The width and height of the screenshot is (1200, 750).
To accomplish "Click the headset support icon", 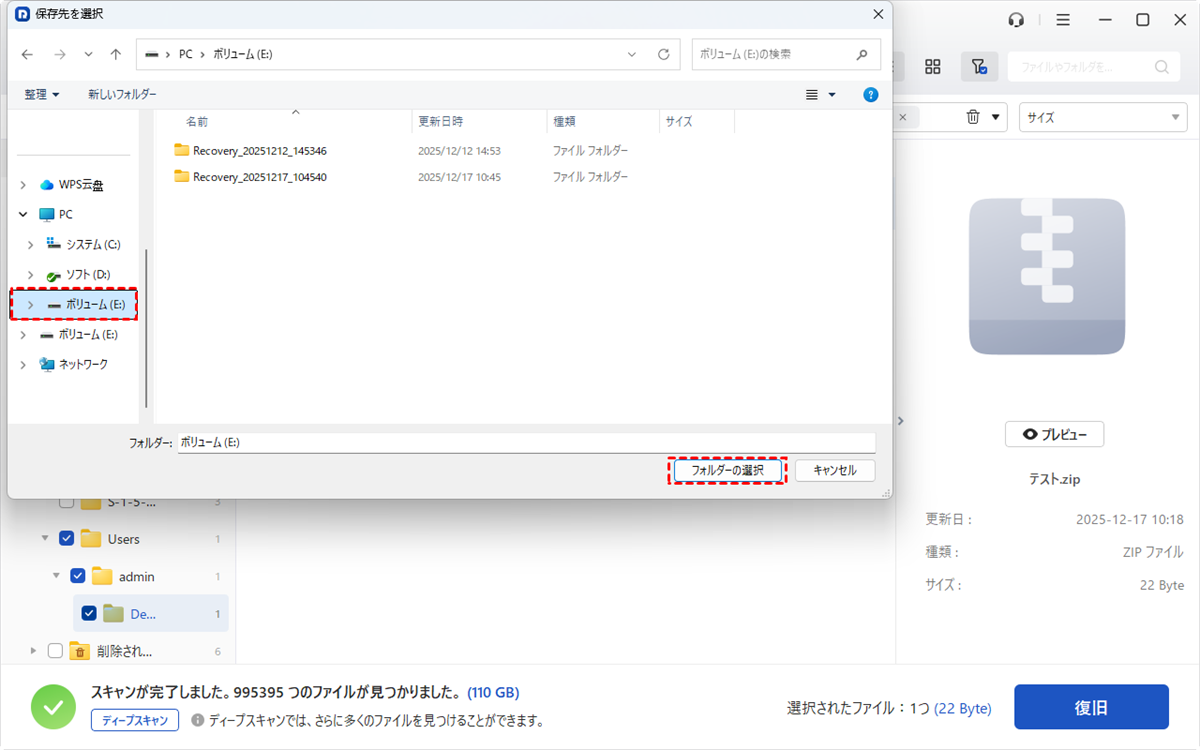I will pos(1017,20).
